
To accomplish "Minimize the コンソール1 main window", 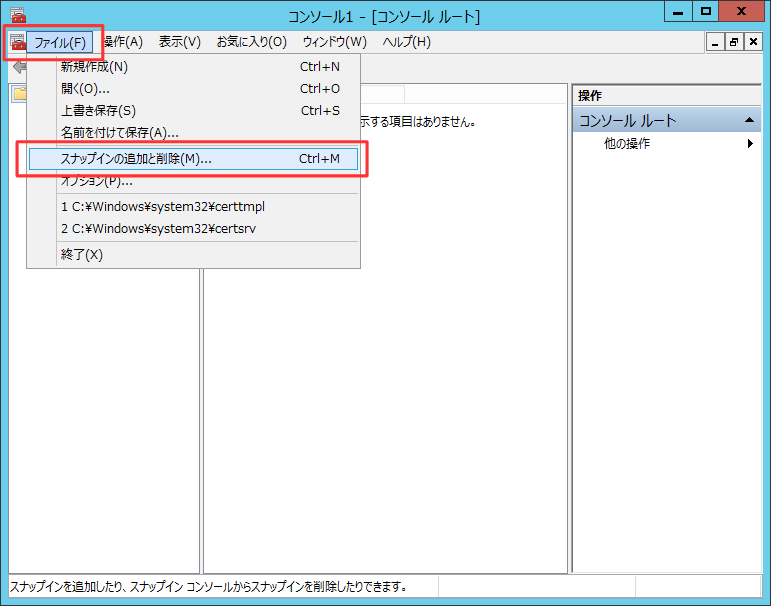I will tap(678, 11).
